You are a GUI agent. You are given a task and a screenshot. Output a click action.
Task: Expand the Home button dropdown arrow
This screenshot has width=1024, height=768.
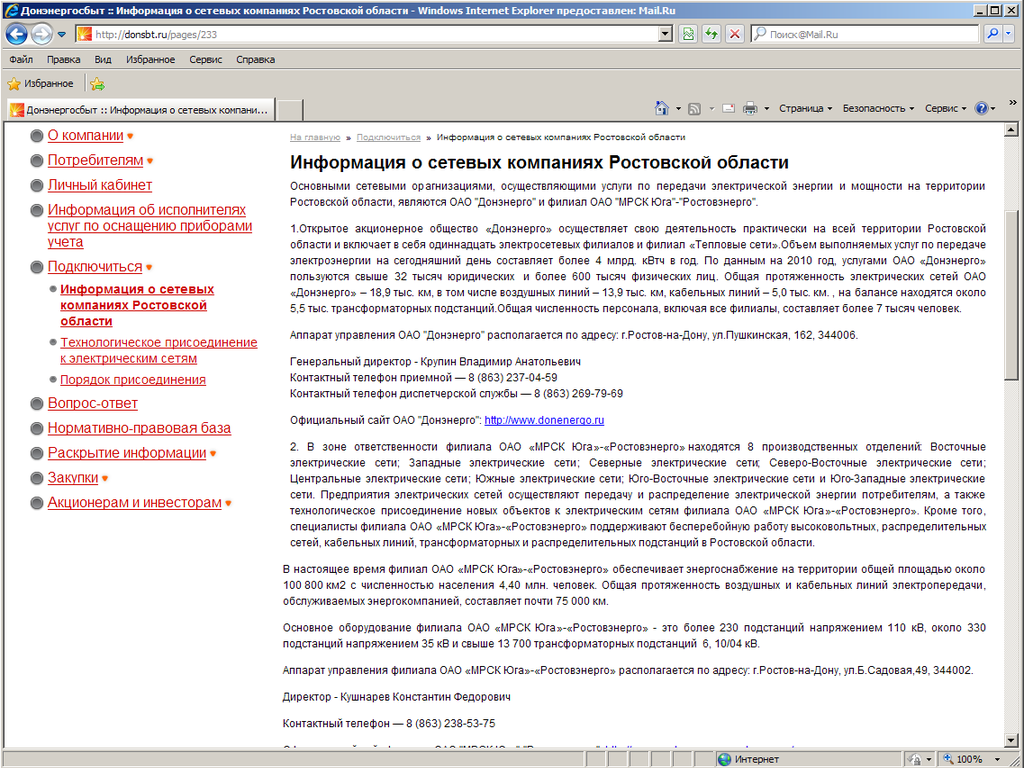click(x=678, y=108)
